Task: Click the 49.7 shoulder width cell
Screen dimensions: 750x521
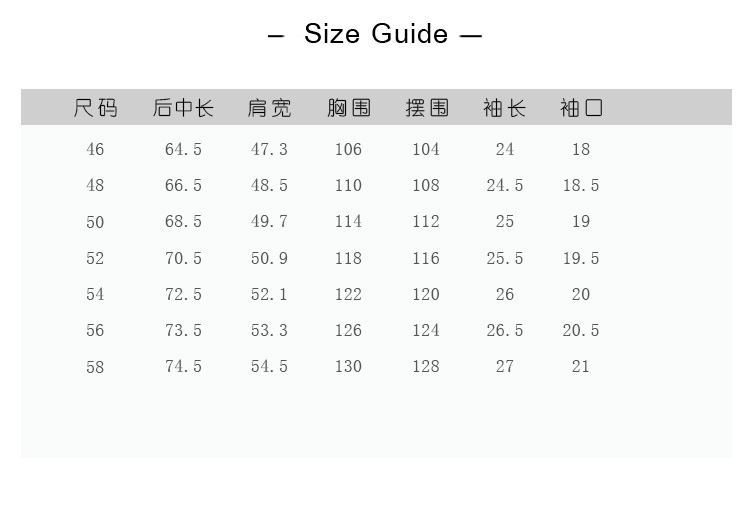Action: (269, 221)
